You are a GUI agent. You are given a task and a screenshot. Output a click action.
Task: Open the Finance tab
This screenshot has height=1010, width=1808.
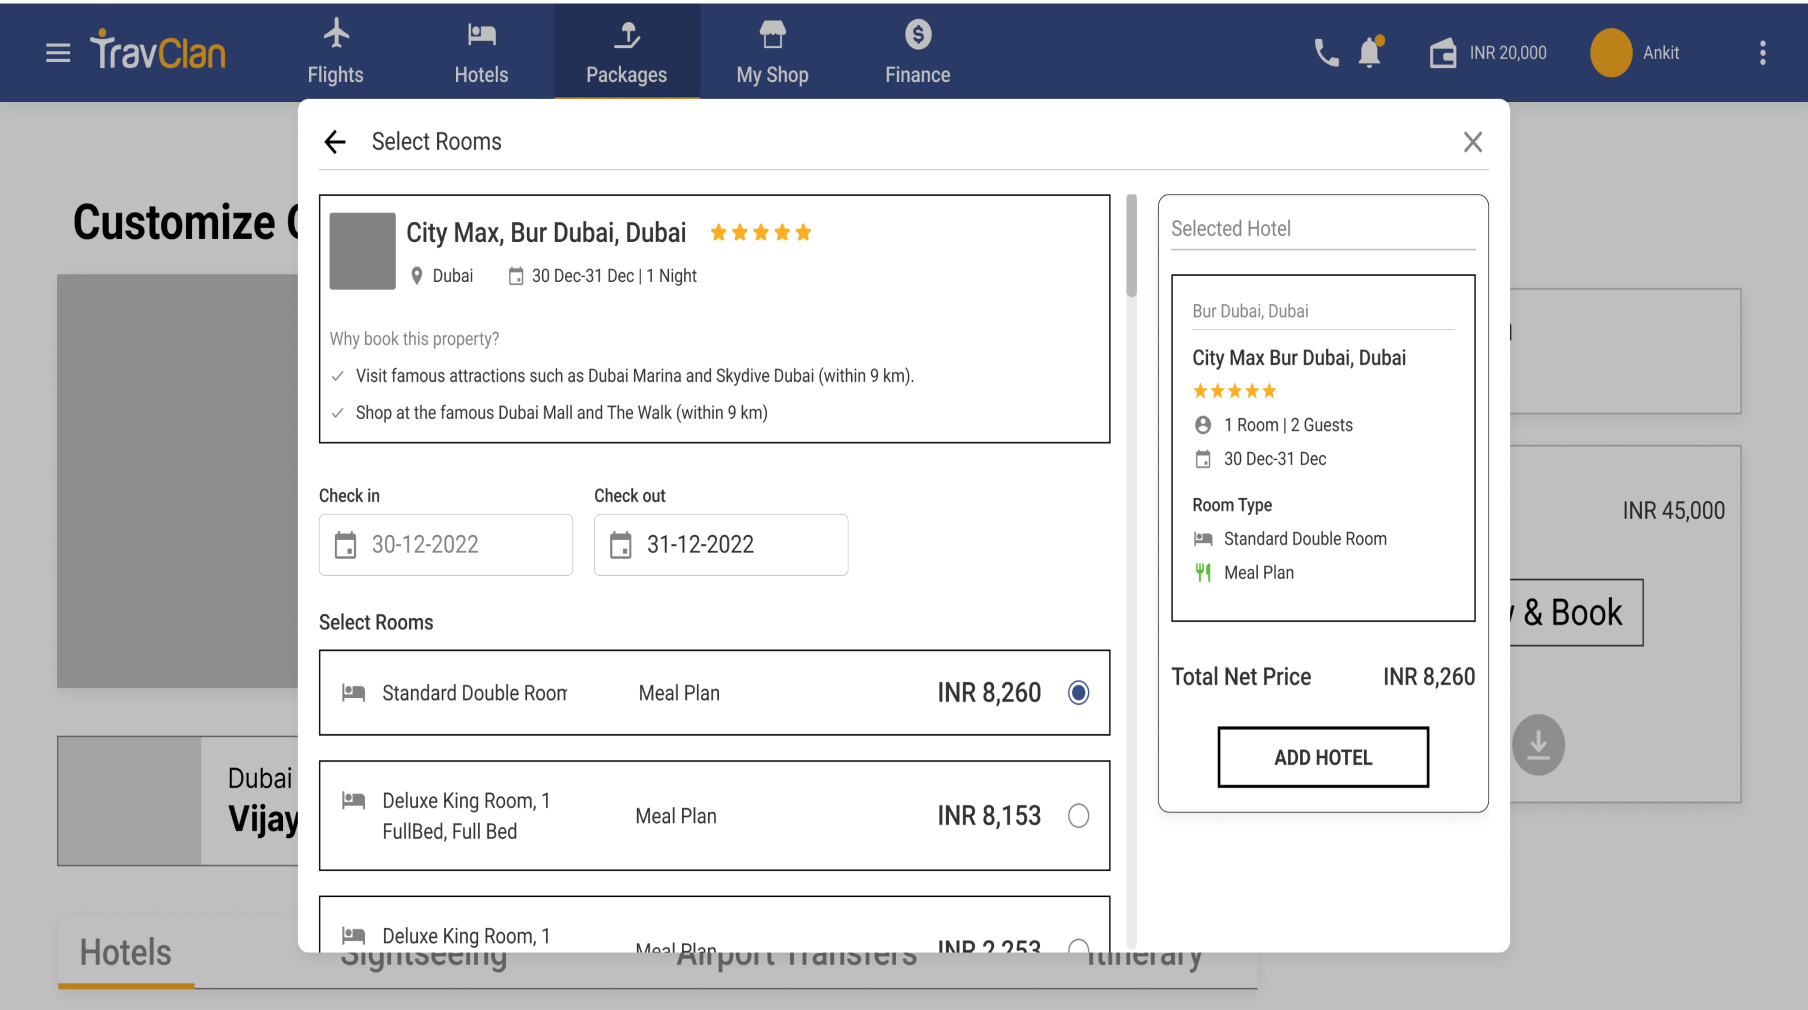(x=917, y=52)
